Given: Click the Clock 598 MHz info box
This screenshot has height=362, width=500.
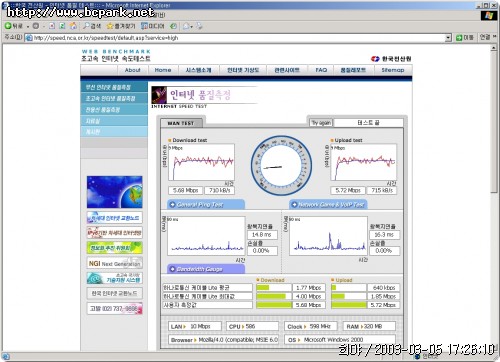Looking at the screenshot, I should pos(311,326).
